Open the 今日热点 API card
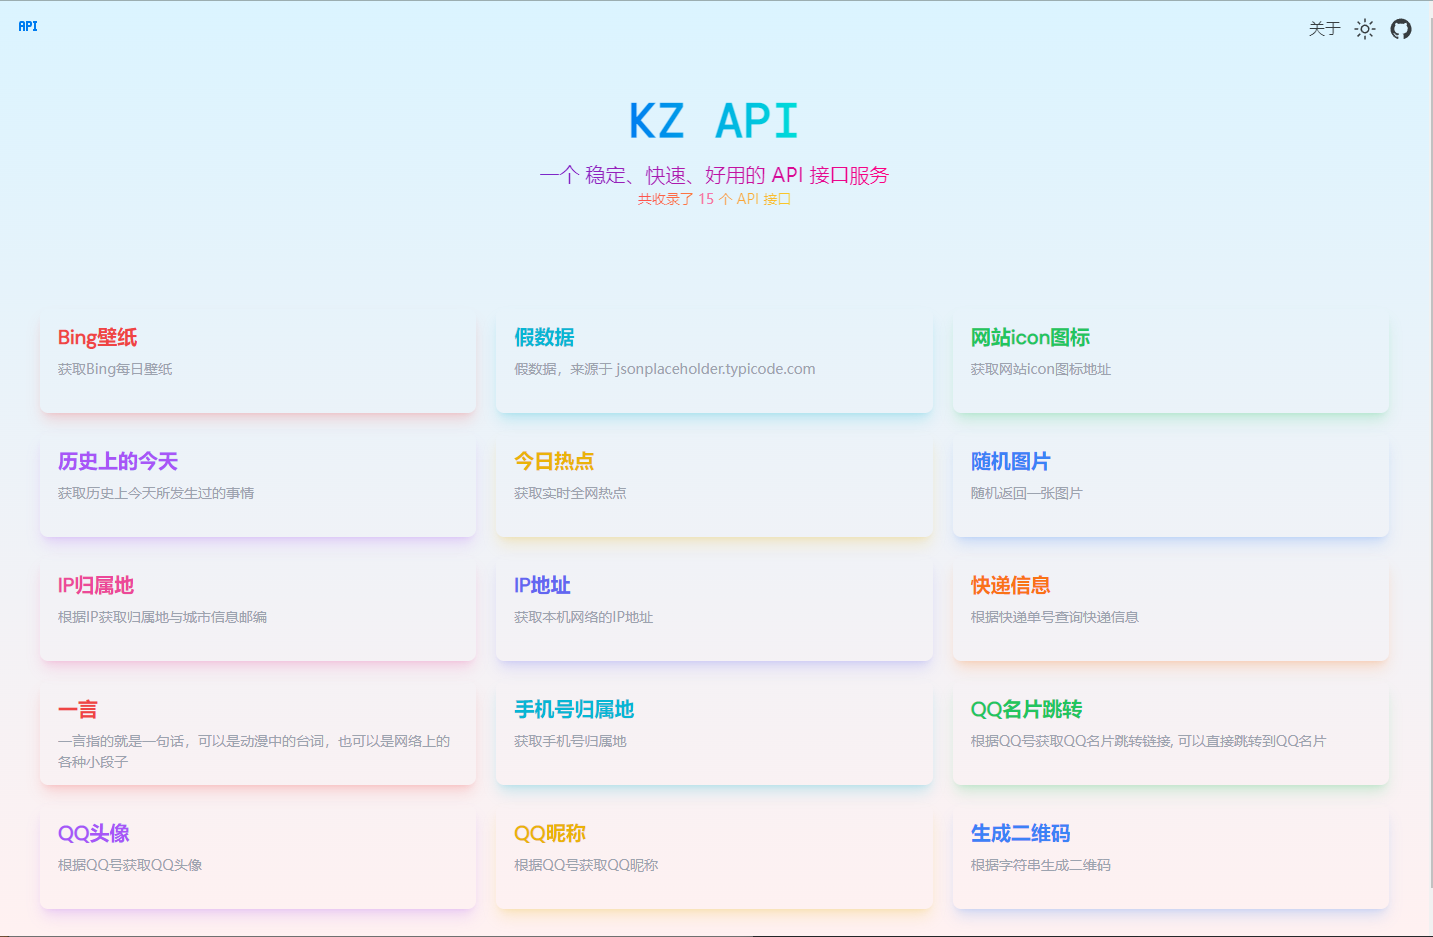Viewport: 1433px width, 937px height. (x=714, y=486)
